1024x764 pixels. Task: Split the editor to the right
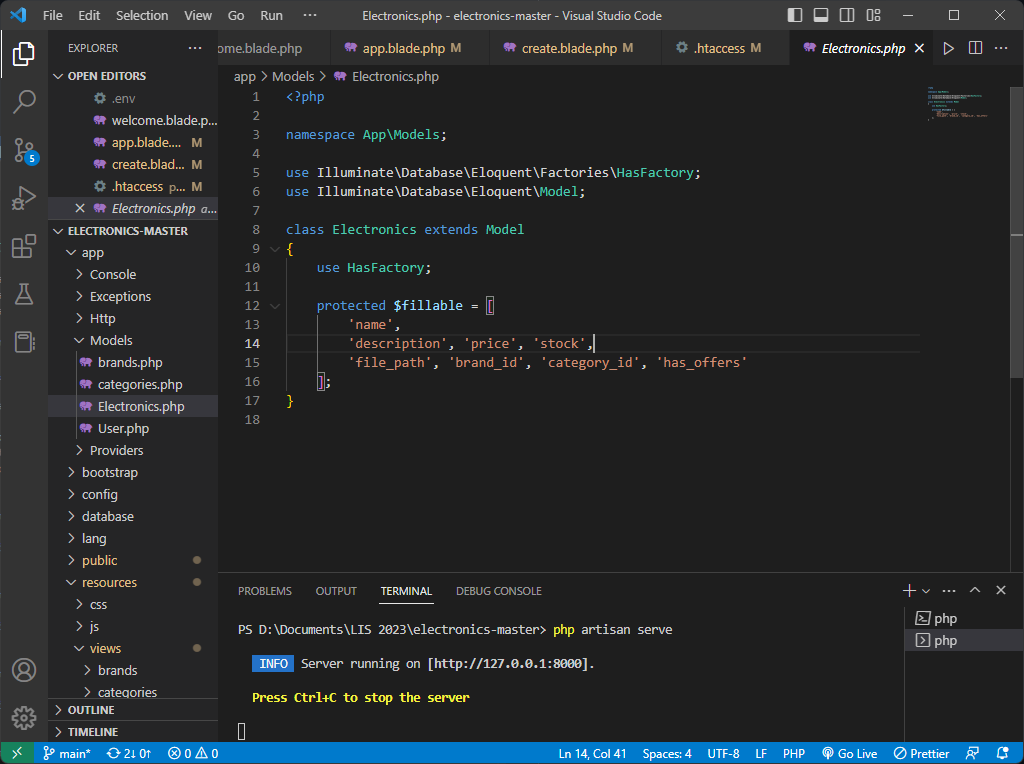tap(975, 48)
